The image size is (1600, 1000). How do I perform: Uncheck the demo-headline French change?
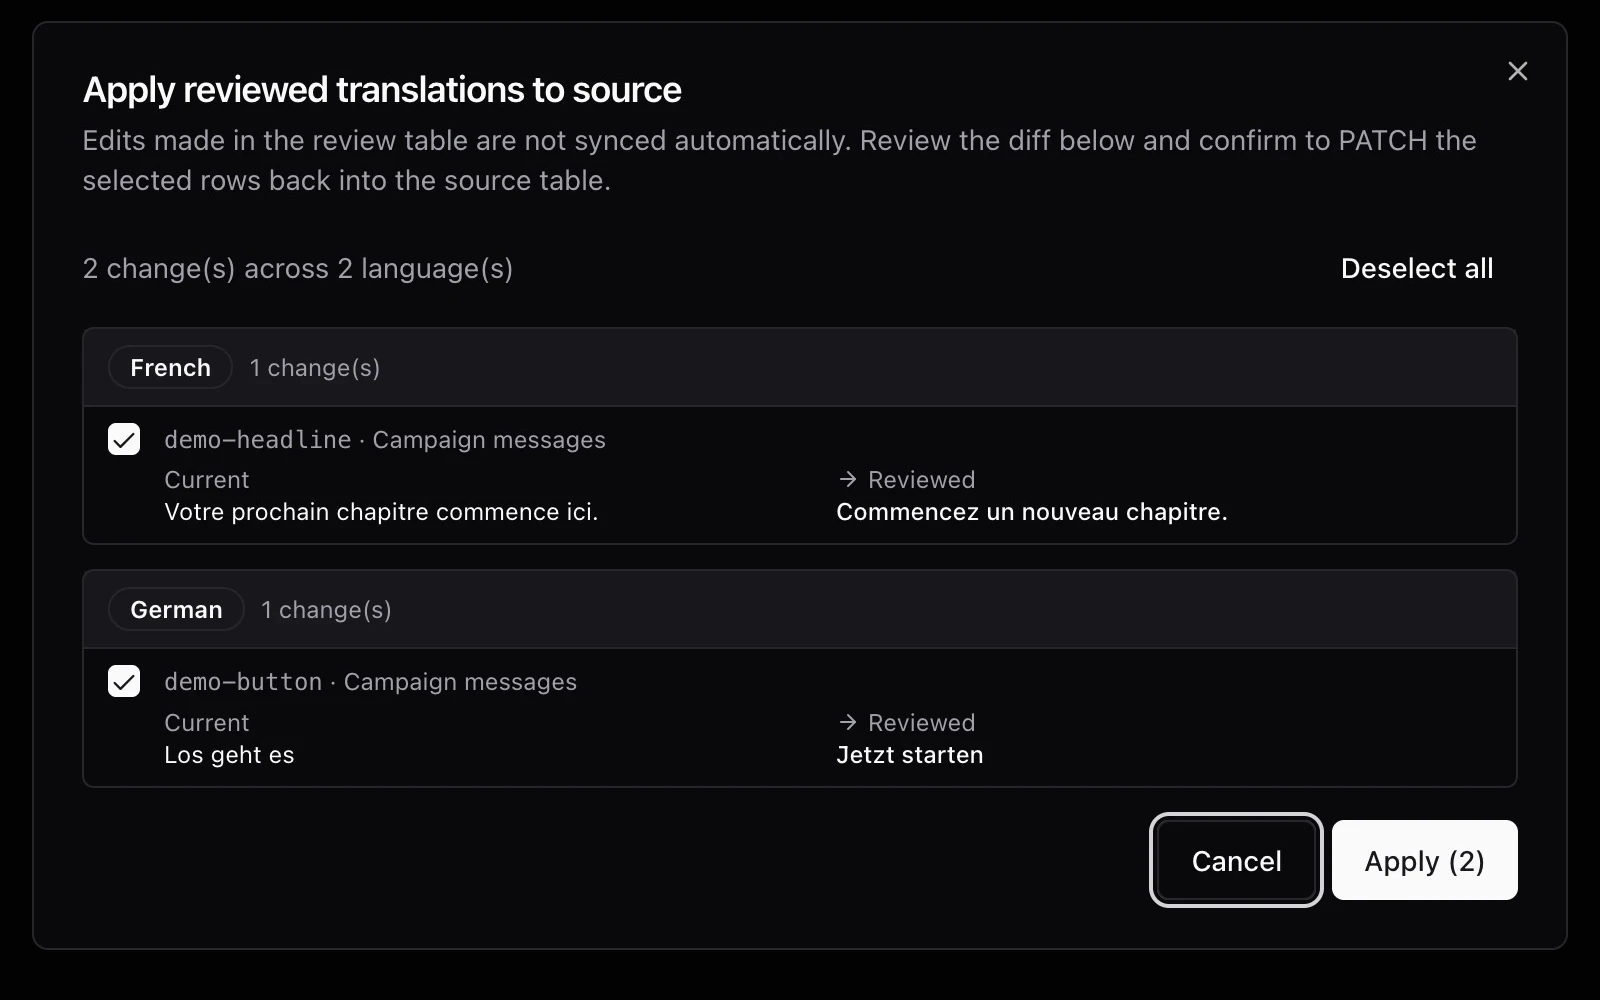[x=124, y=439]
